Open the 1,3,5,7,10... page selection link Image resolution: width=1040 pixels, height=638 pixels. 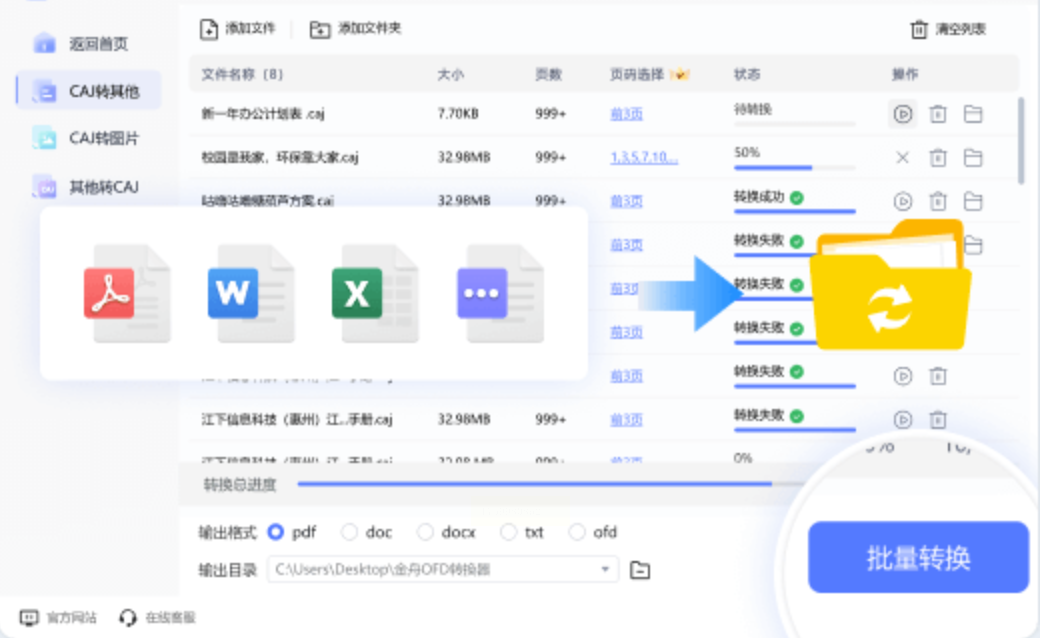(x=644, y=158)
